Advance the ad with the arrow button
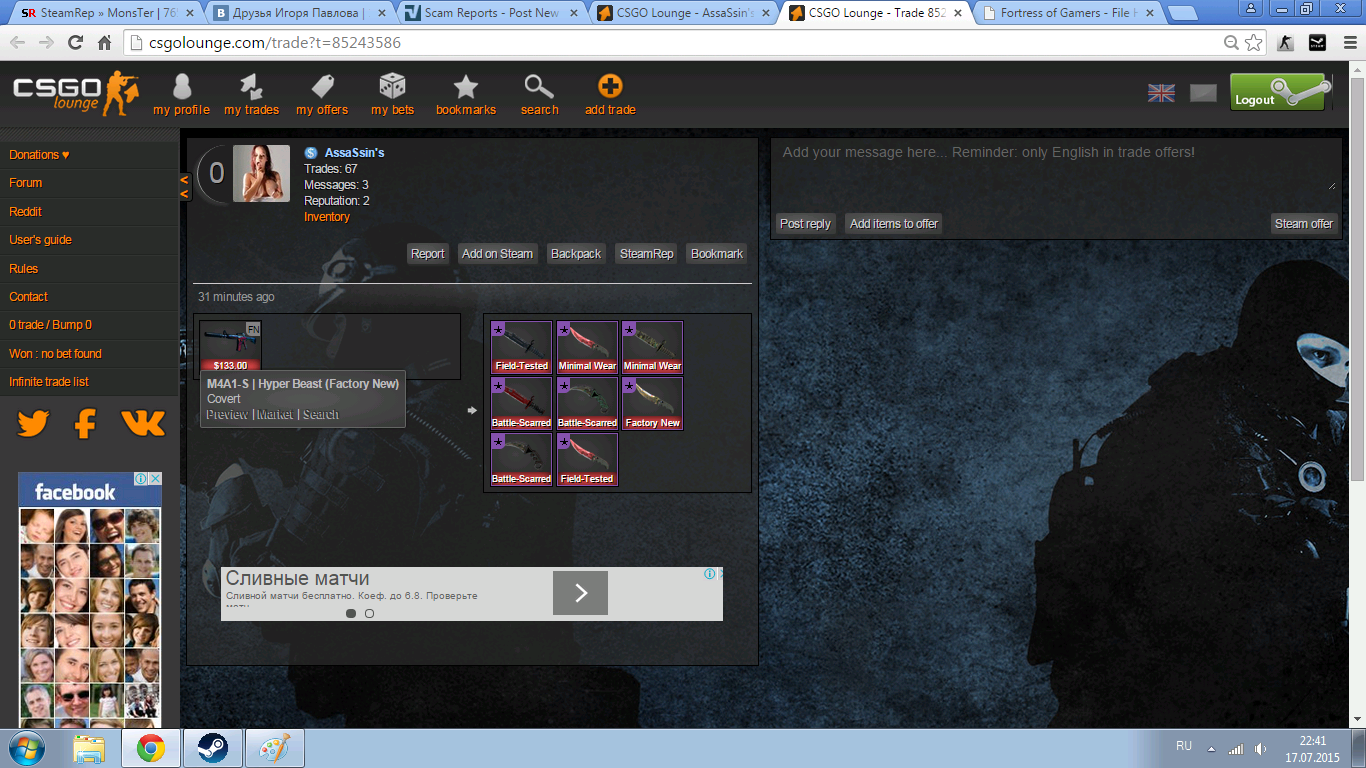 tap(580, 594)
